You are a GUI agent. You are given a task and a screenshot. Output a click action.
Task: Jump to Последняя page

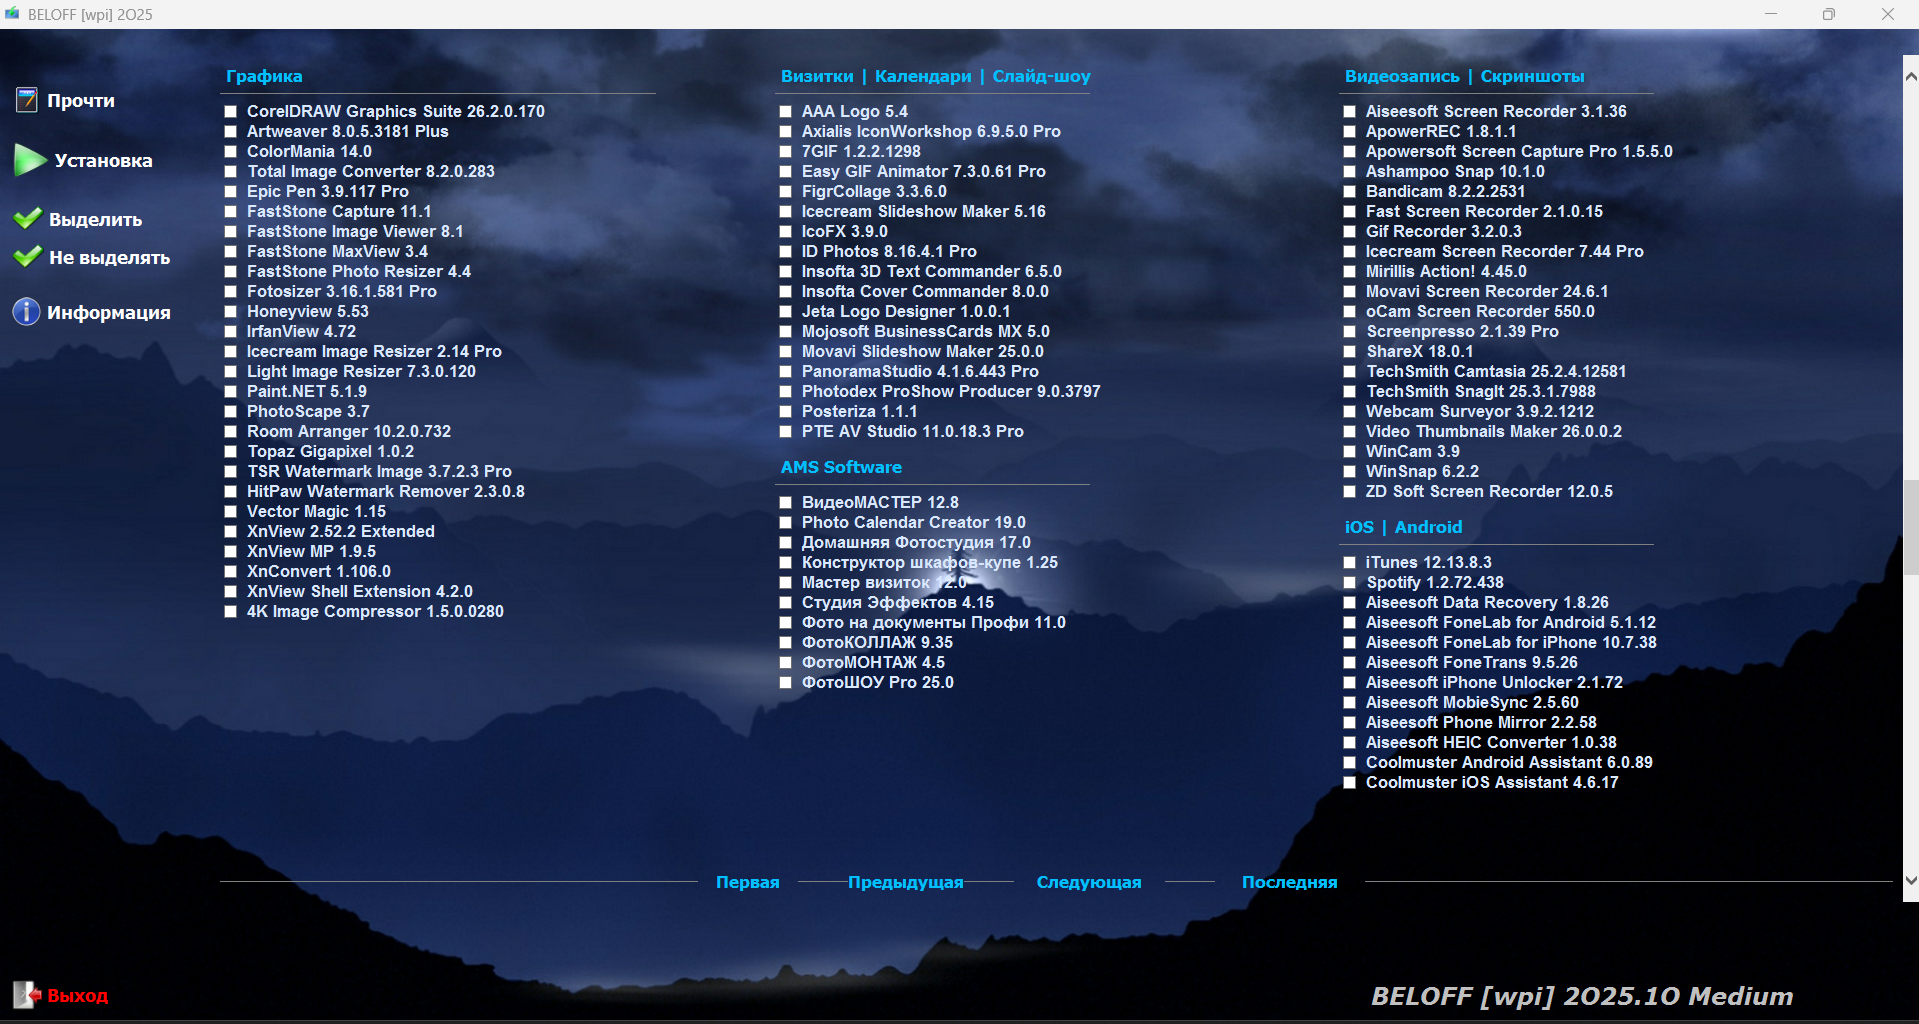click(x=1289, y=882)
